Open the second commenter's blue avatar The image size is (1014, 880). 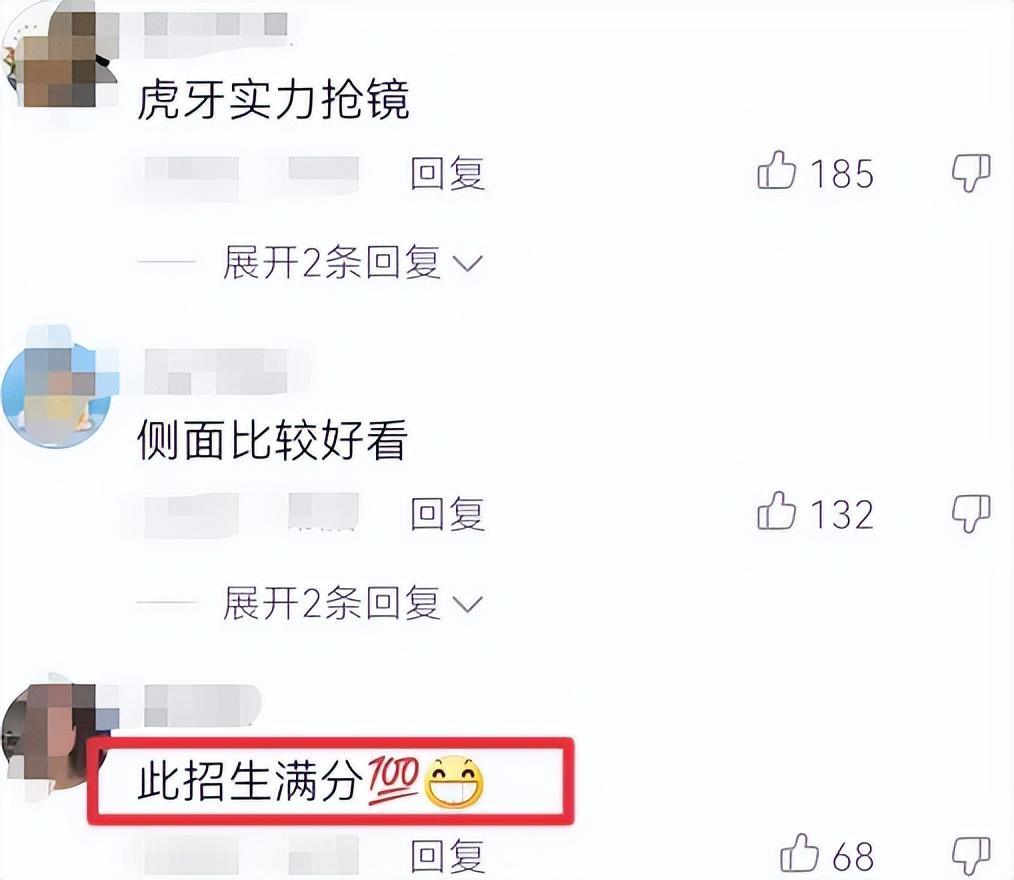pyautogui.click(x=59, y=393)
